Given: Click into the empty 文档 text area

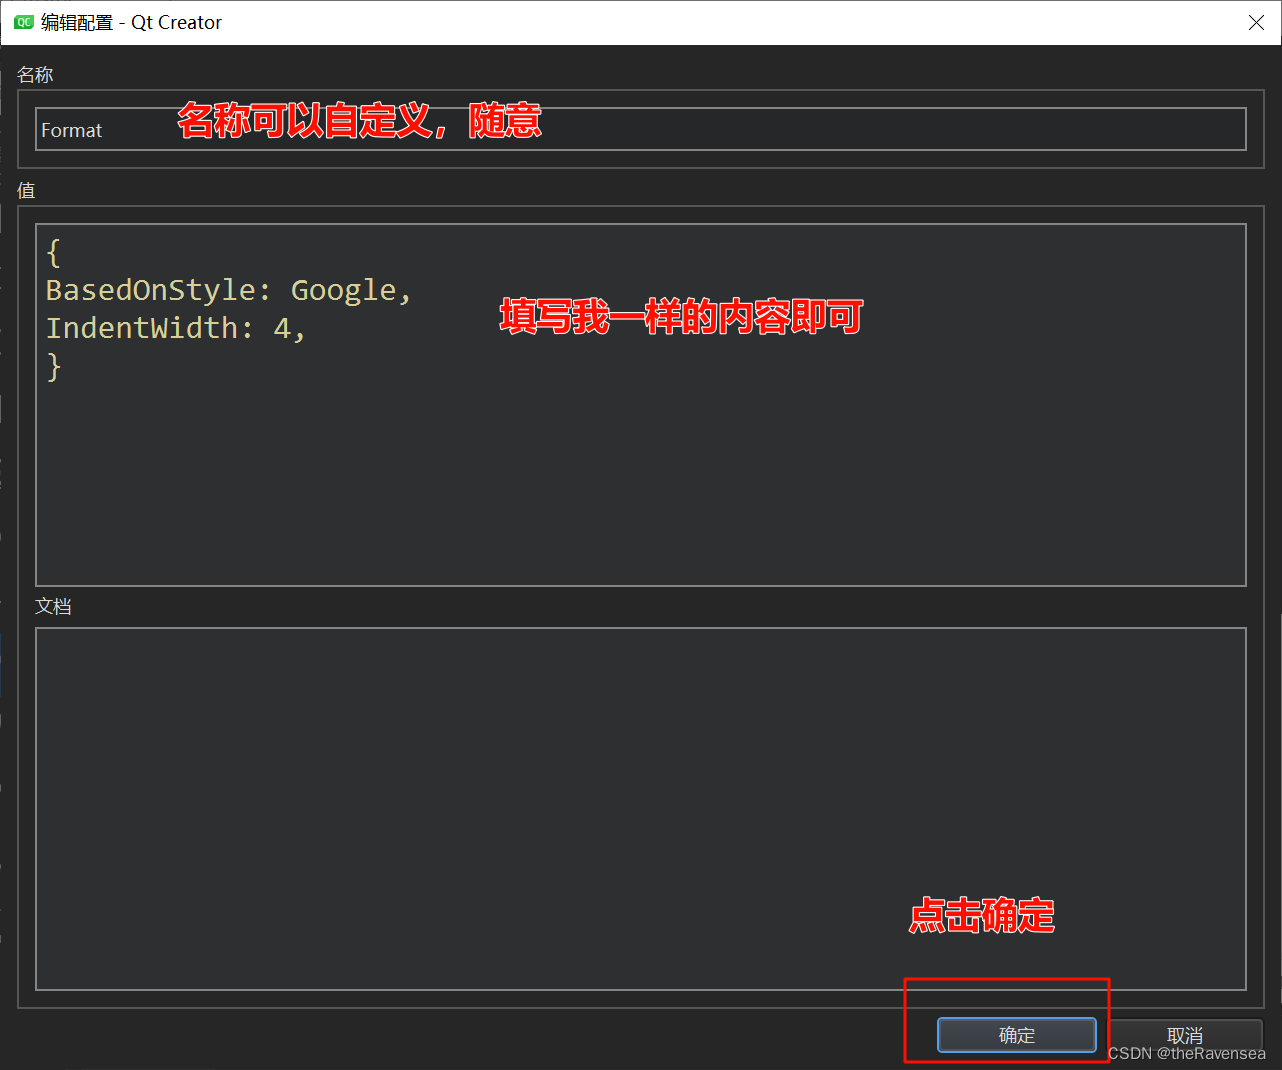Looking at the screenshot, I should pyautogui.click(x=641, y=809).
